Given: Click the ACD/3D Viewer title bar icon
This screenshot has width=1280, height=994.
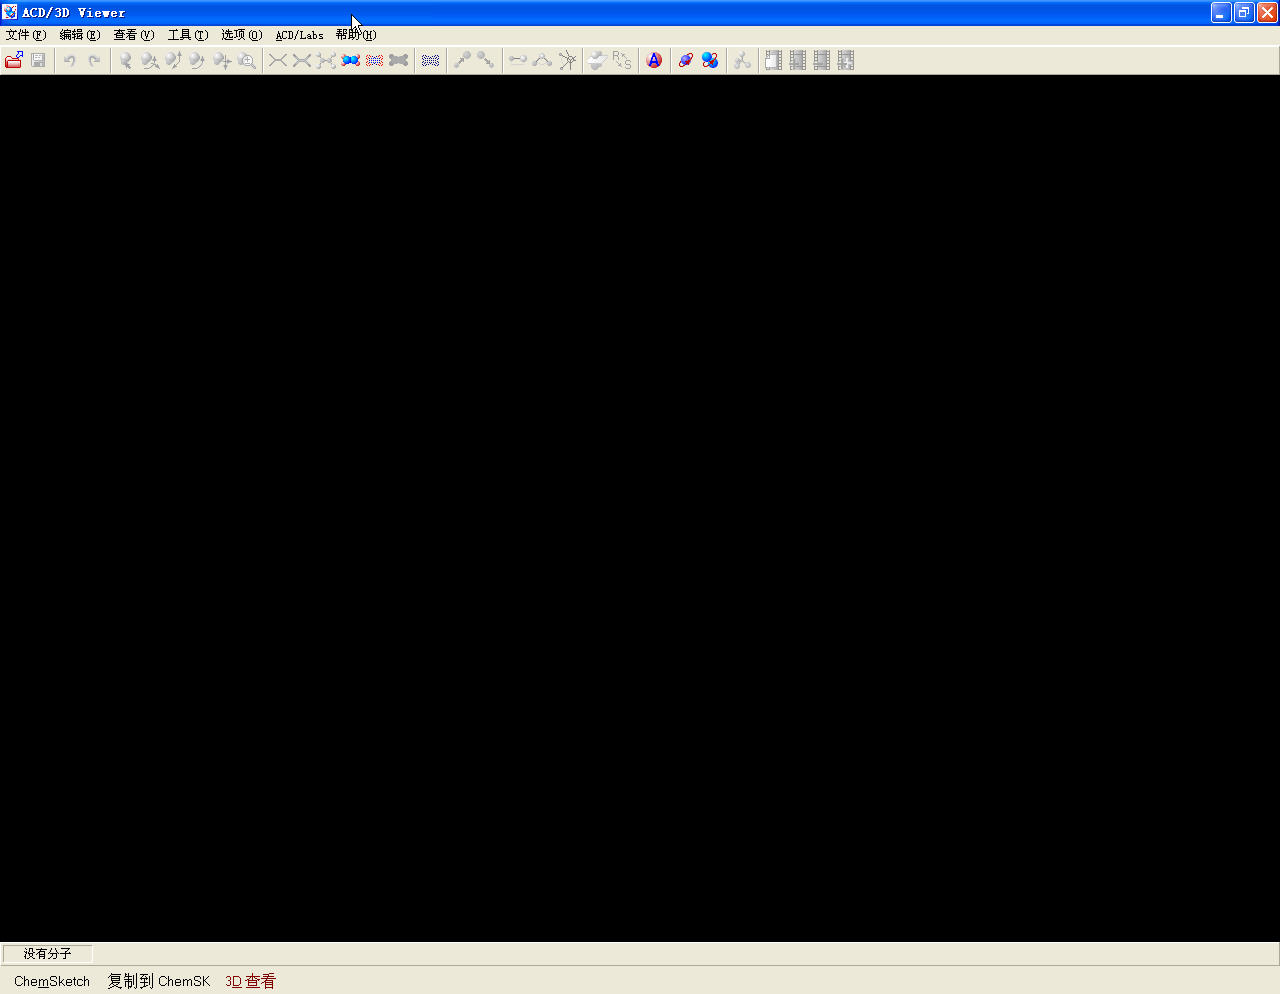Looking at the screenshot, I should click(10, 12).
